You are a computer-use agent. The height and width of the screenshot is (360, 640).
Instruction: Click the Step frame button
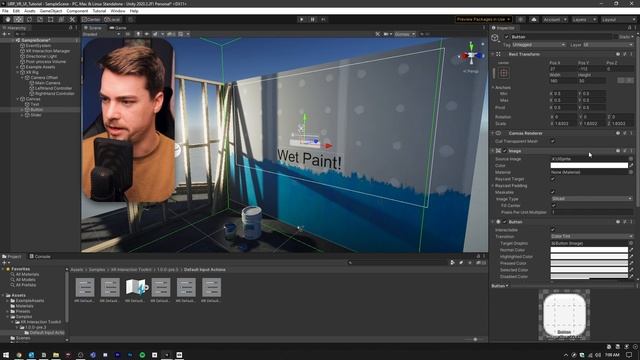[324, 19]
